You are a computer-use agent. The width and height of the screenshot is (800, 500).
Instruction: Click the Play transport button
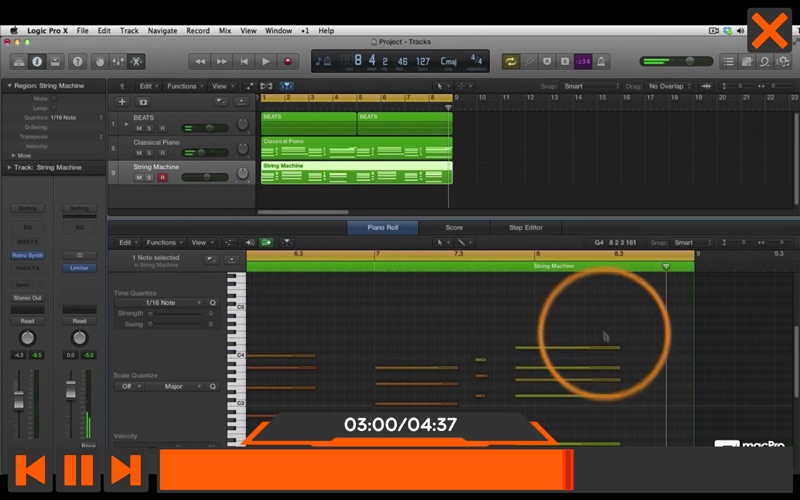[x=266, y=62]
